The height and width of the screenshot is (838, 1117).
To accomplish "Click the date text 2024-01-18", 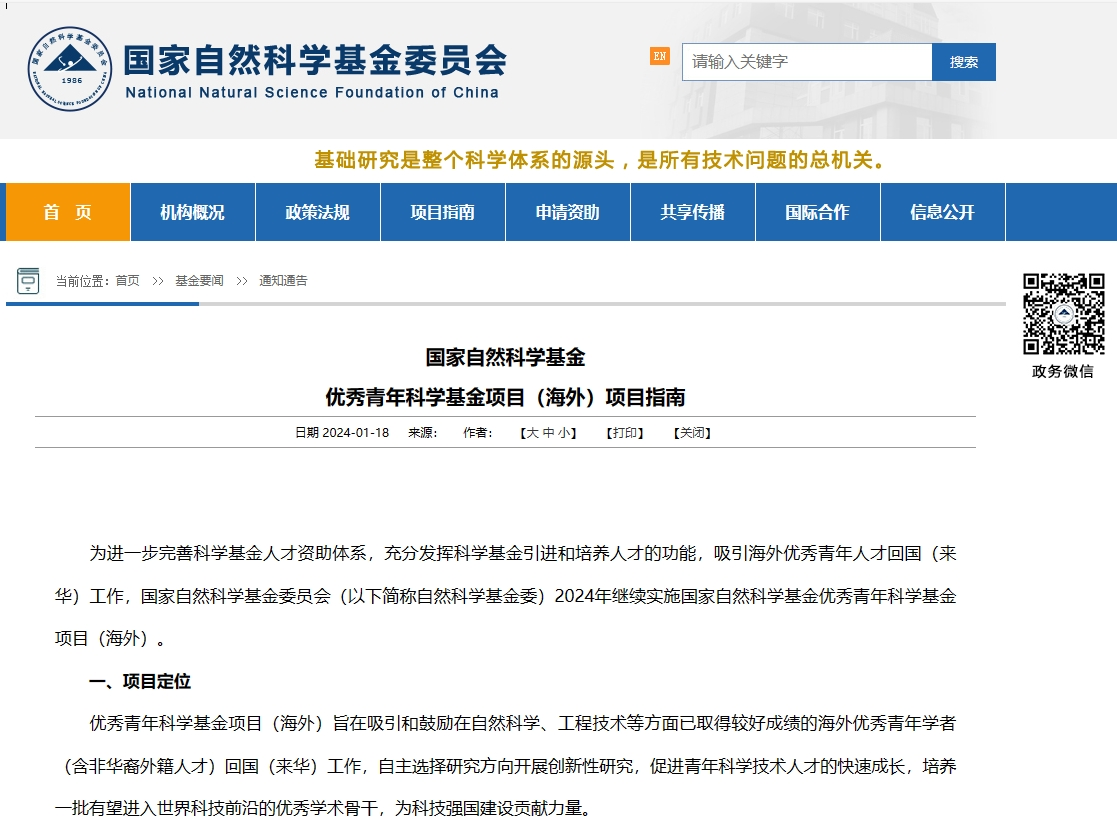I will (355, 433).
